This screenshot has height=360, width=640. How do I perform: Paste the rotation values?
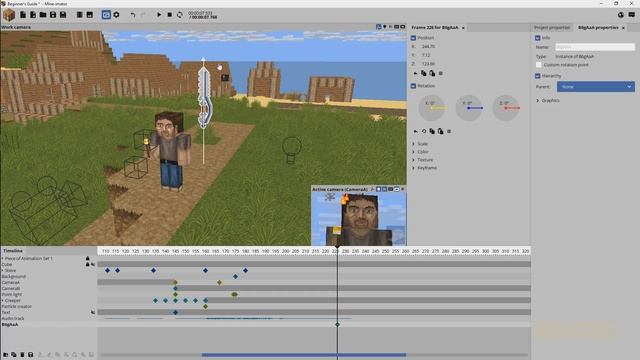(x=440, y=131)
